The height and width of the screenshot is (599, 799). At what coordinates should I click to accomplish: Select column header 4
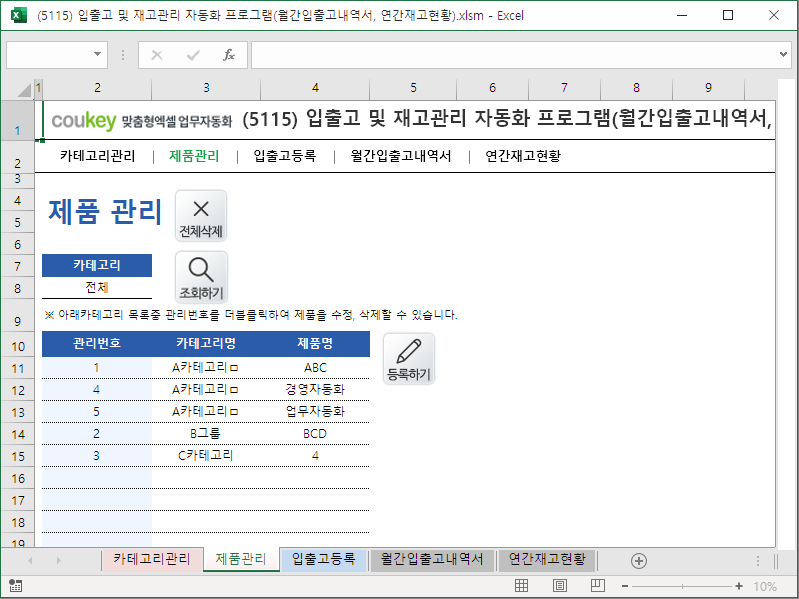point(315,88)
